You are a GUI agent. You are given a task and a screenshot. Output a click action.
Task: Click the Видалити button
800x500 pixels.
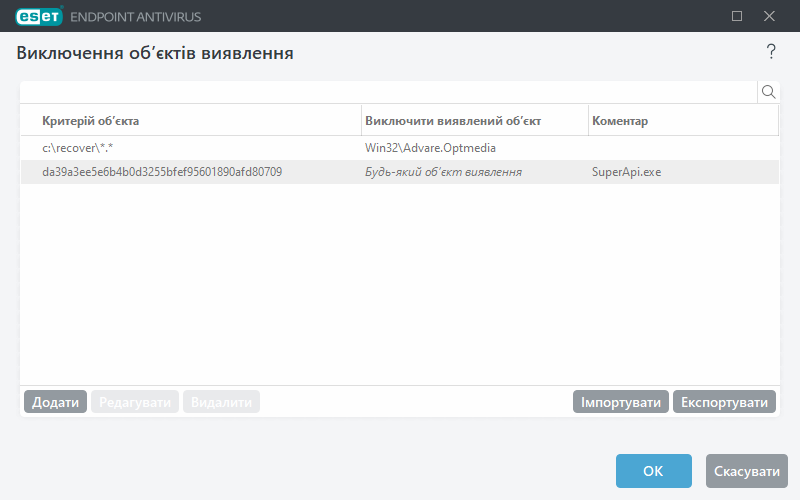pyautogui.click(x=221, y=402)
